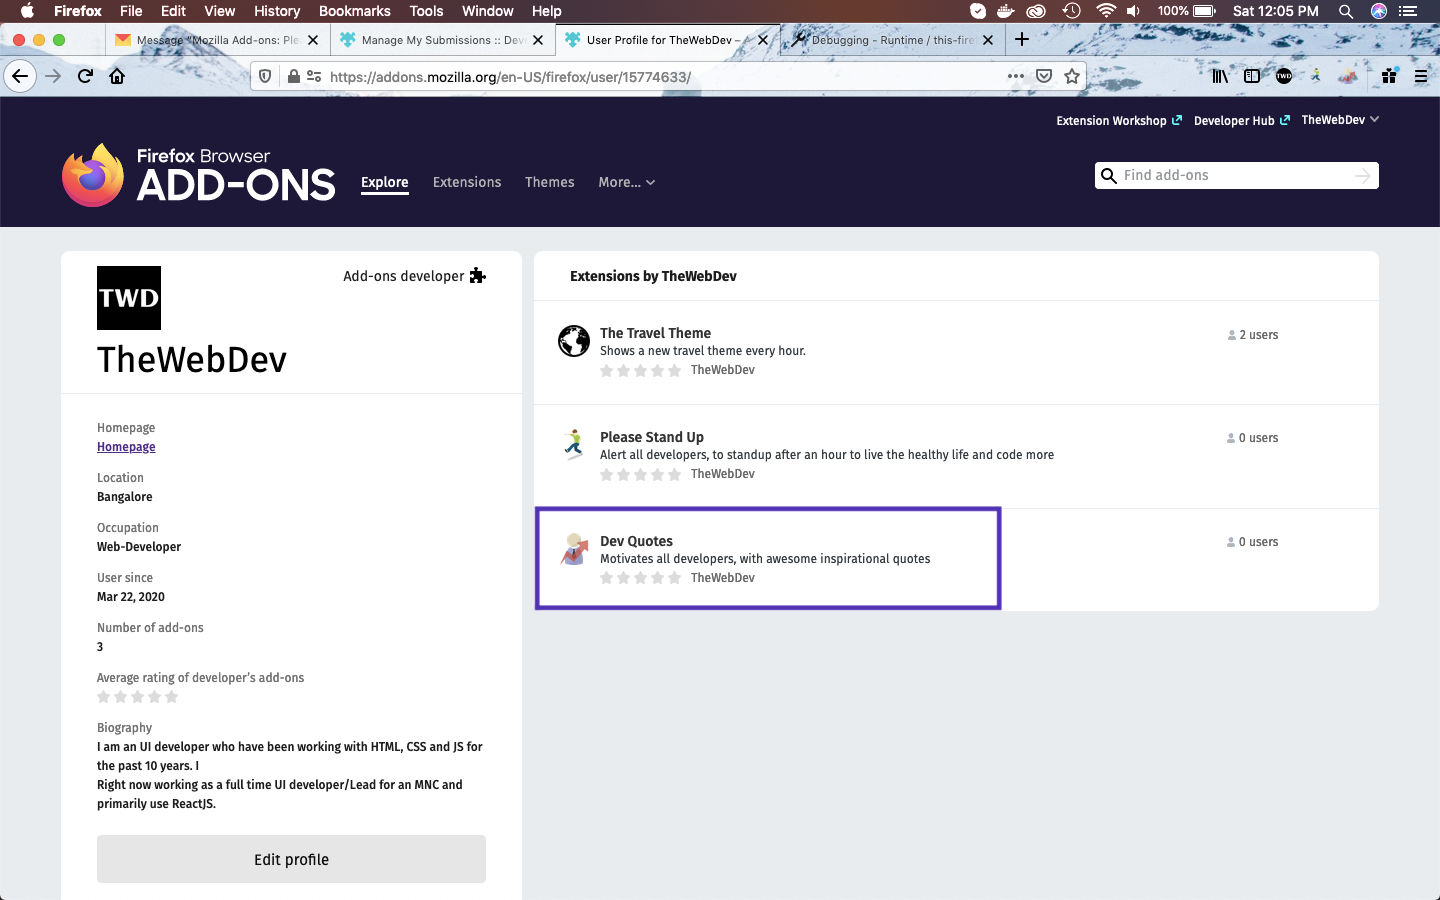Go to the Explore section
Image resolution: width=1440 pixels, height=900 pixels.
tap(385, 182)
